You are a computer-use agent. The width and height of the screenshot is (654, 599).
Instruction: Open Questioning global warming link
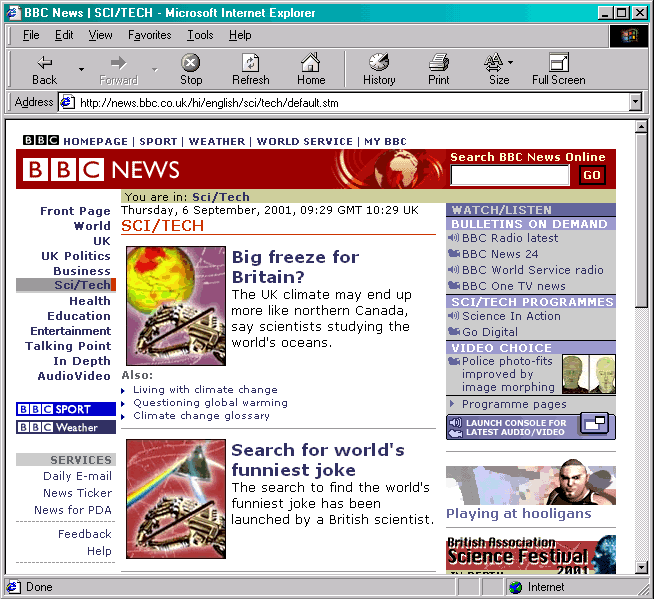point(210,403)
